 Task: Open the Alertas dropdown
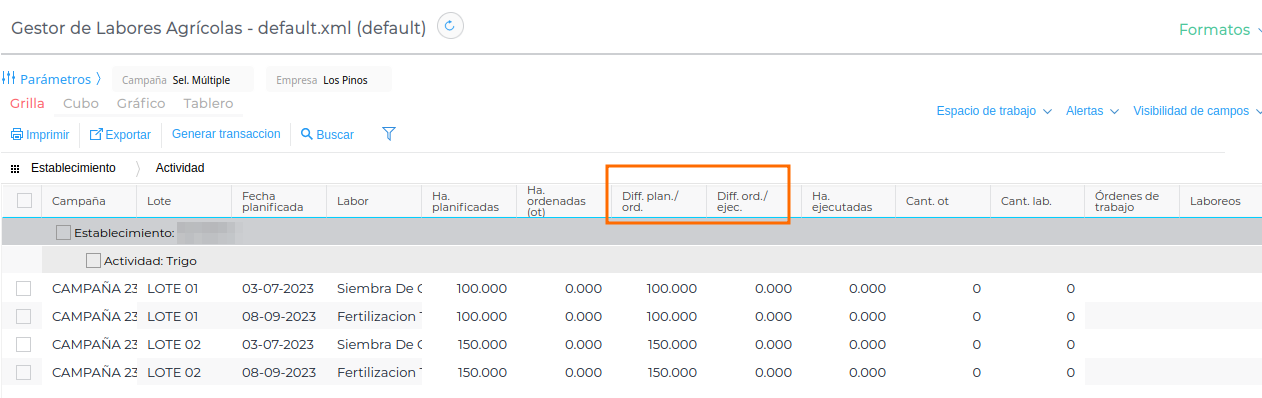pyautogui.click(x=1092, y=111)
